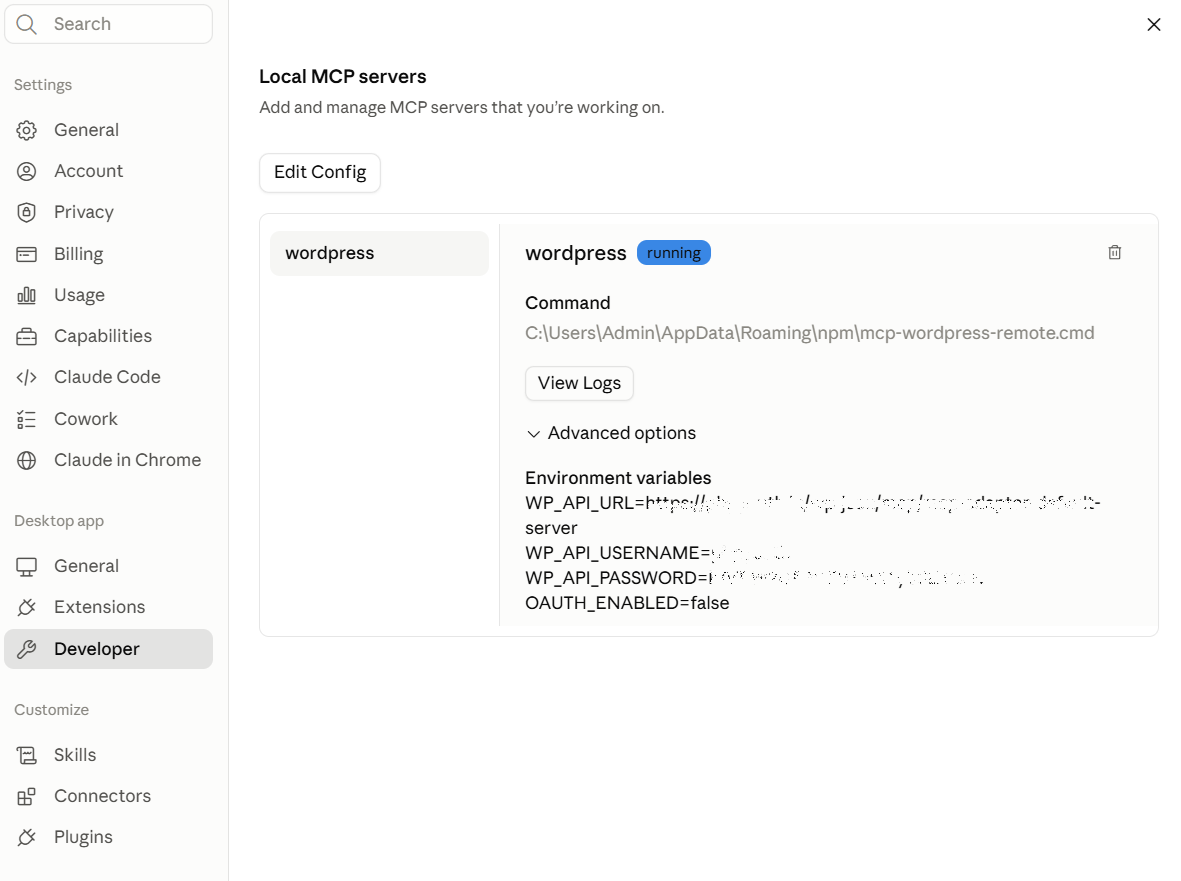Click the Cowork checklist icon

click(26, 419)
